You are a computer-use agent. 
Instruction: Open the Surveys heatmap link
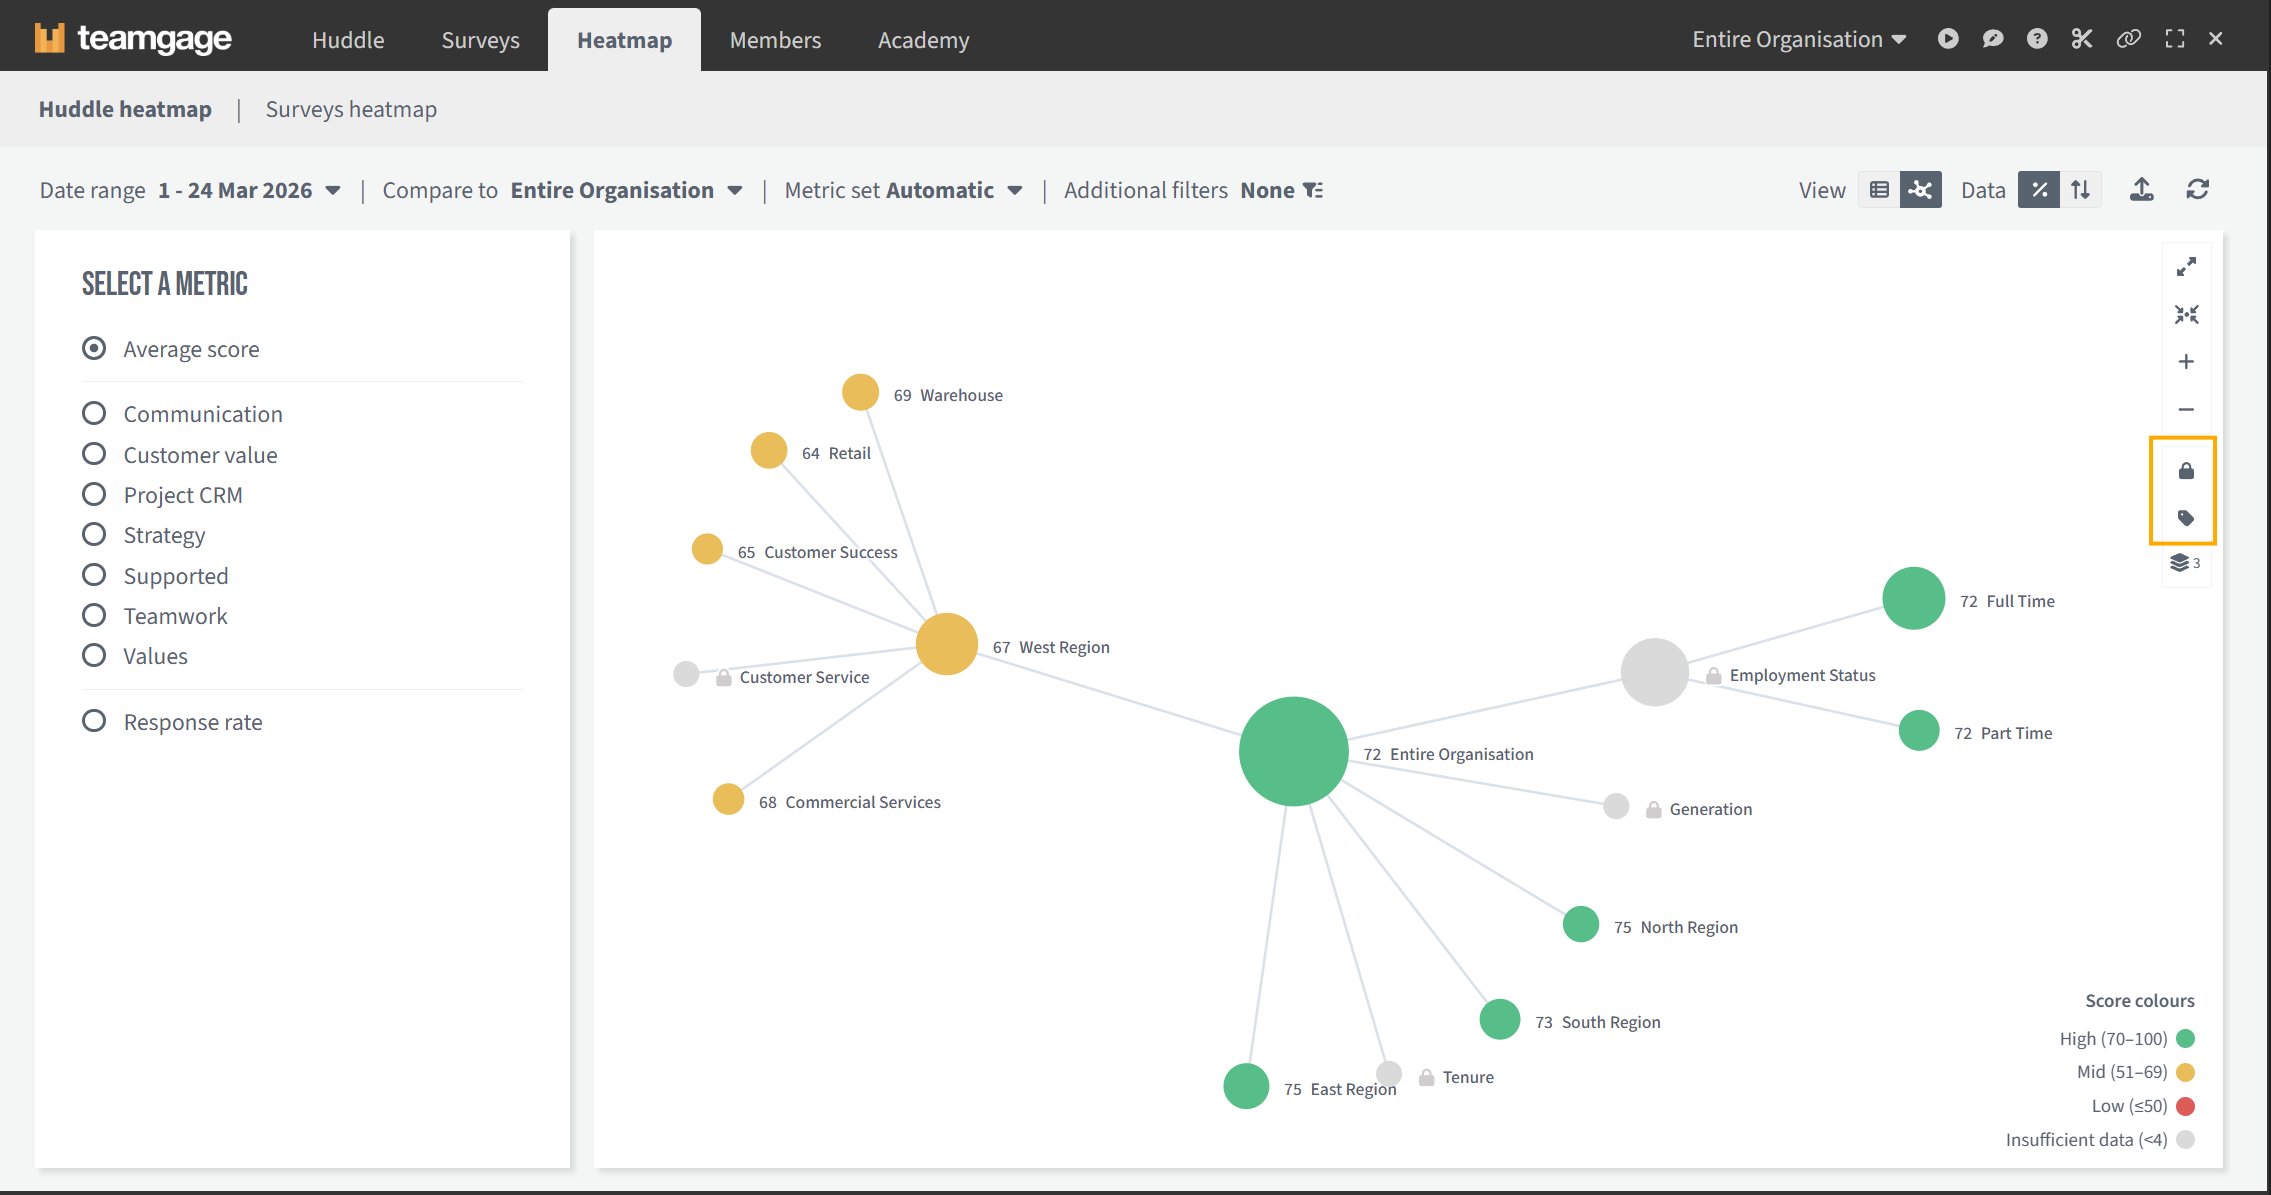pyautogui.click(x=351, y=109)
